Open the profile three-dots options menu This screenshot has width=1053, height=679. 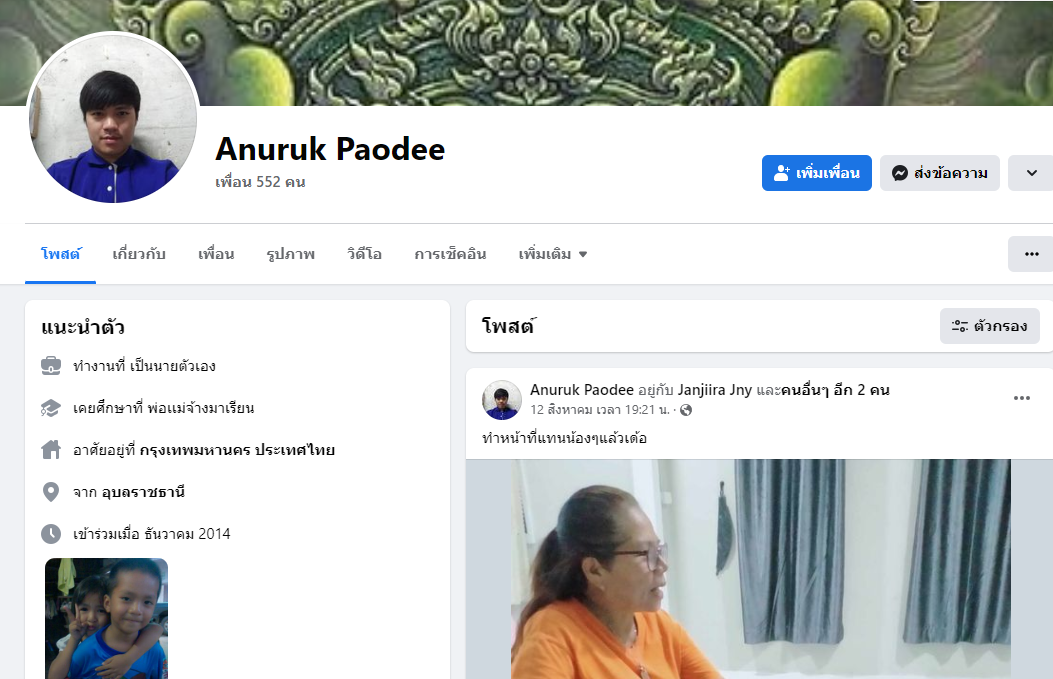pos(1032,254)
